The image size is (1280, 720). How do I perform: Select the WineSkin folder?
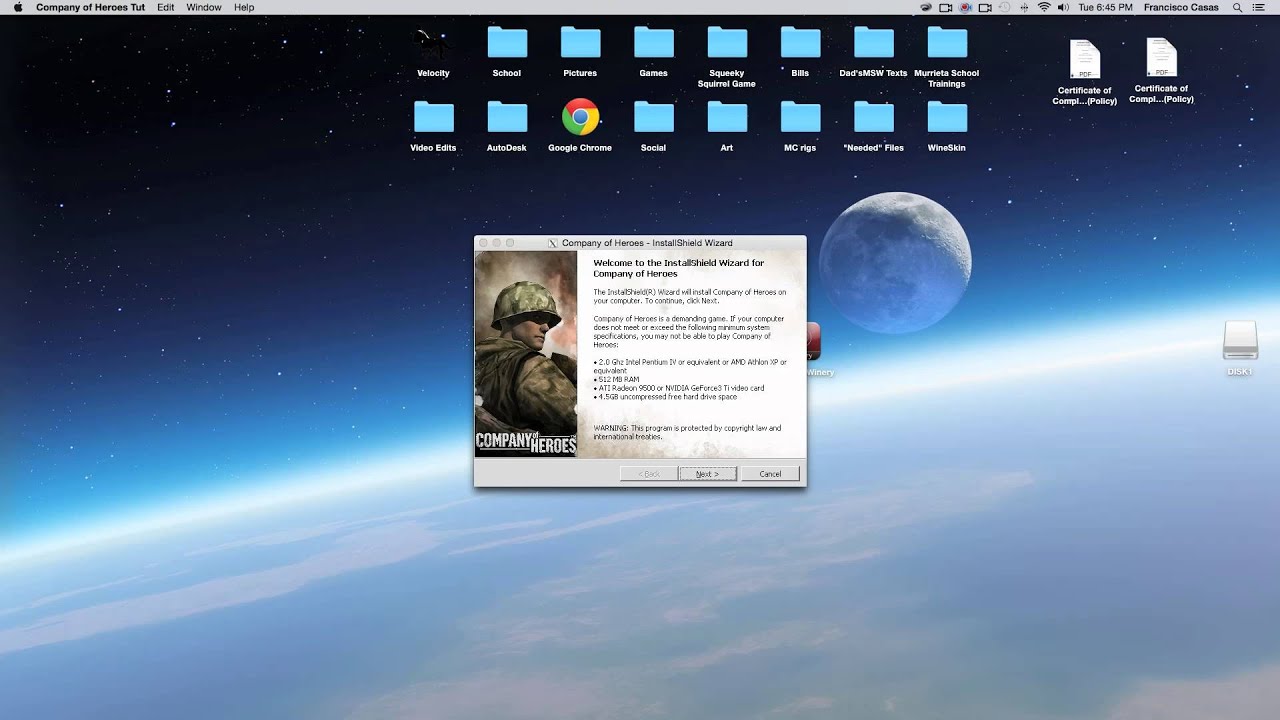tap(947, 118)
